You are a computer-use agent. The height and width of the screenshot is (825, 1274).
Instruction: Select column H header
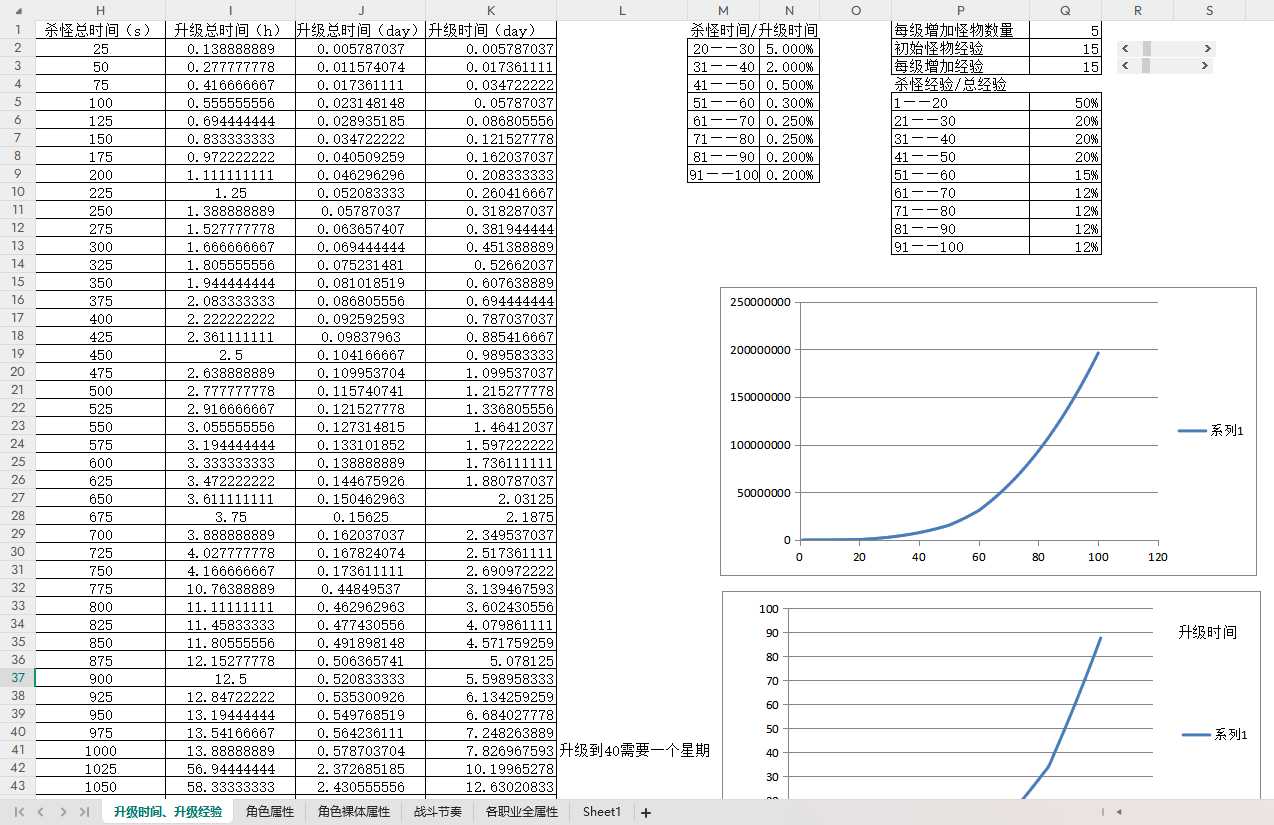coord(100,10)
